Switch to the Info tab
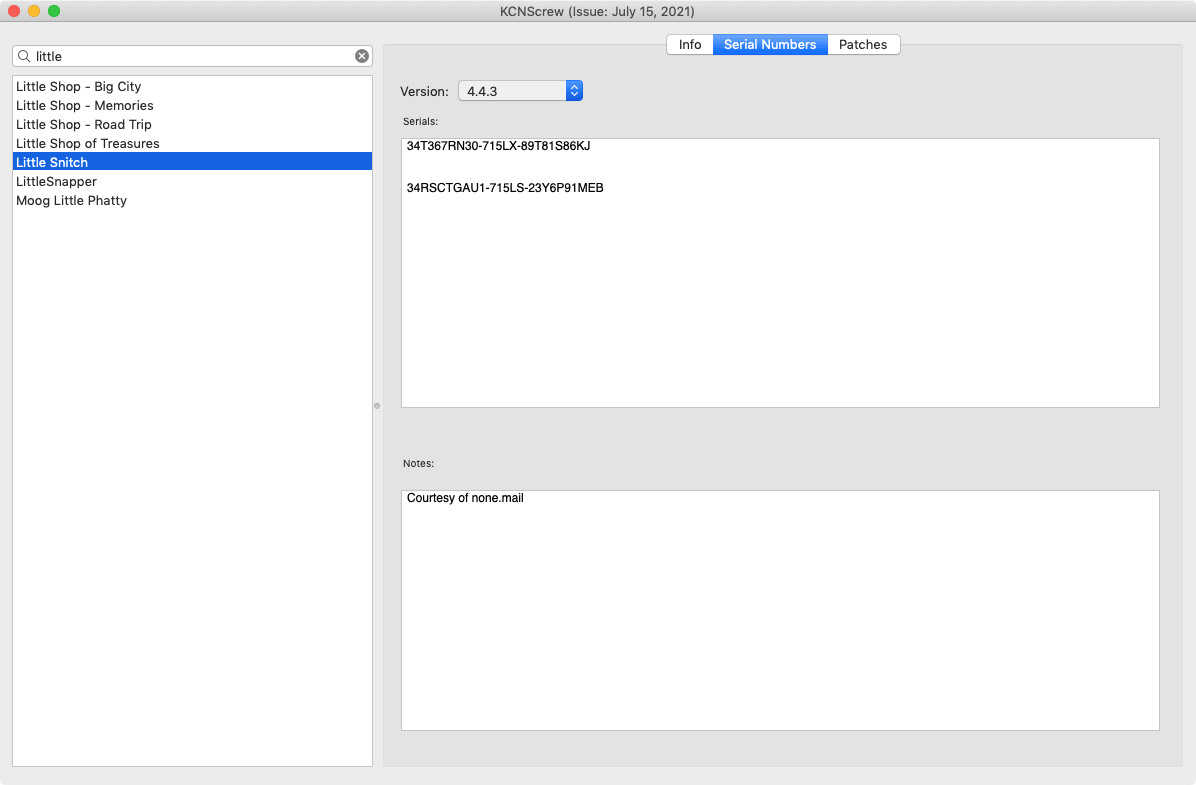Viewport: 1196px width, 785px height. point(690,45)
